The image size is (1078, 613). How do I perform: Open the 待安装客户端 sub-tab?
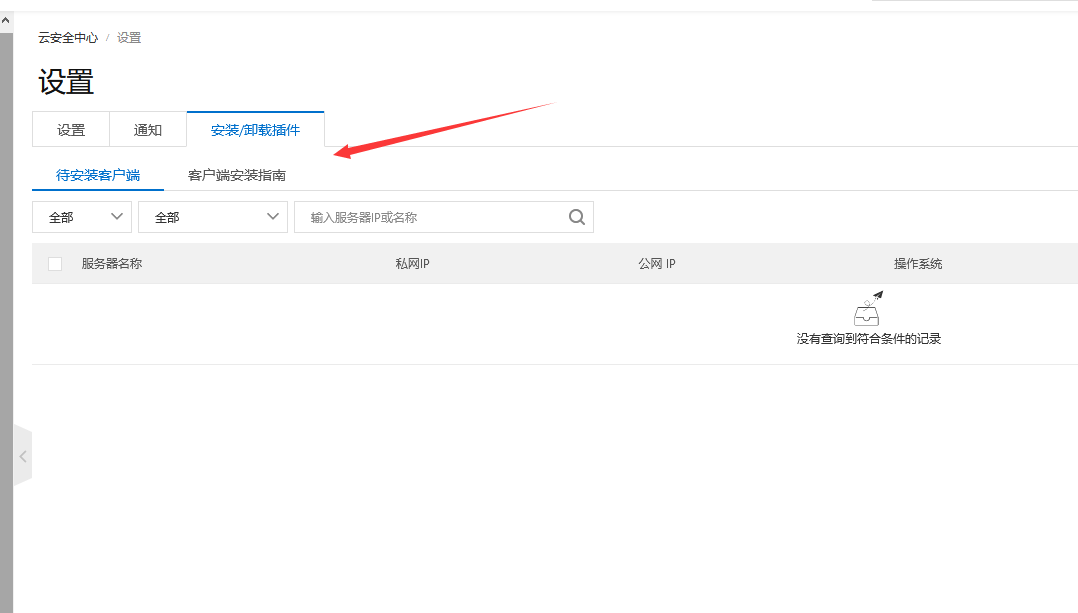pos(98,175)
